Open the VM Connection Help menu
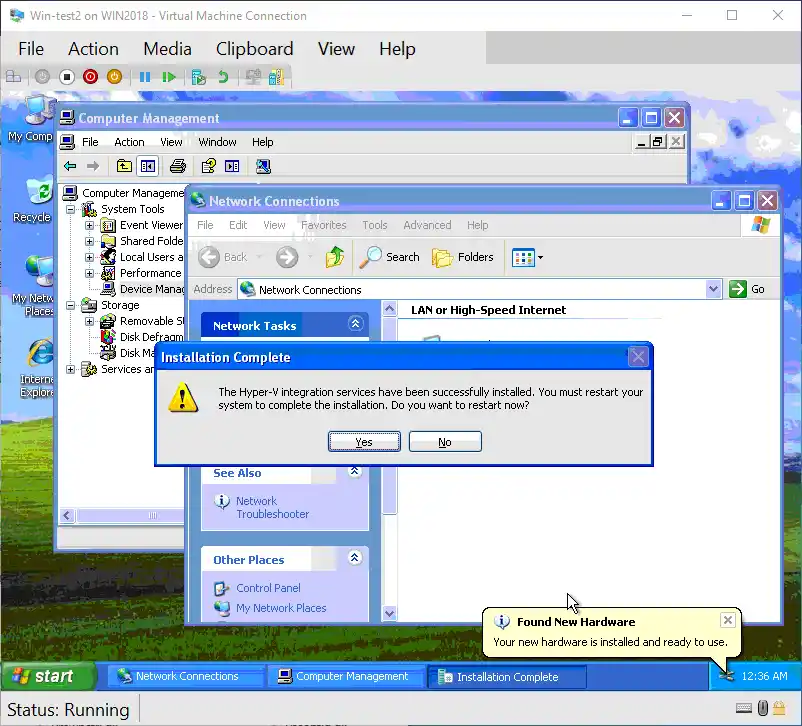802x726 pixels. pos(397,49)
